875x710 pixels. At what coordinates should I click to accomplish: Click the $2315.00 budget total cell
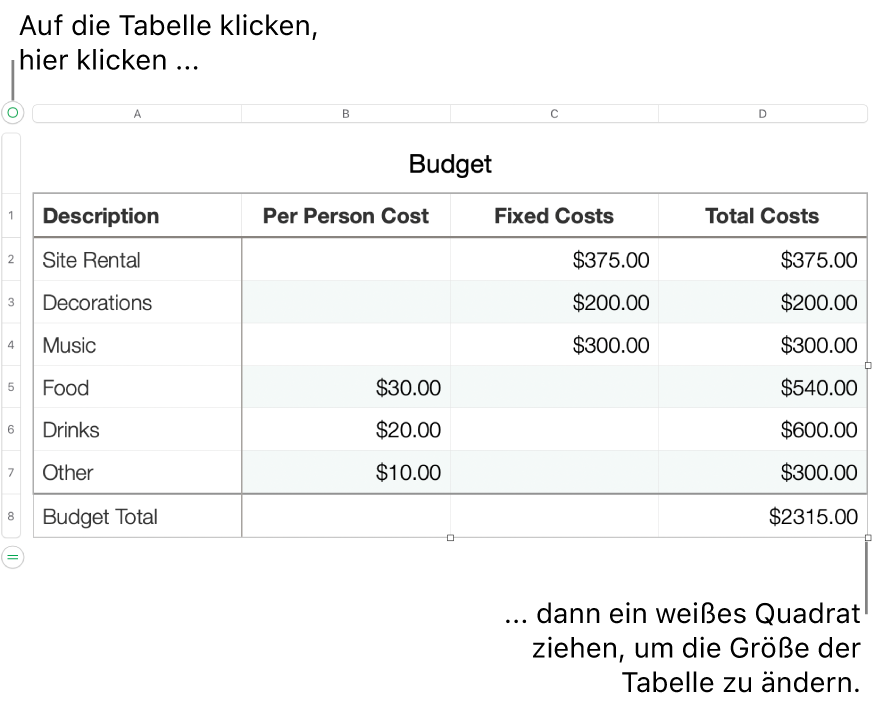762,516
